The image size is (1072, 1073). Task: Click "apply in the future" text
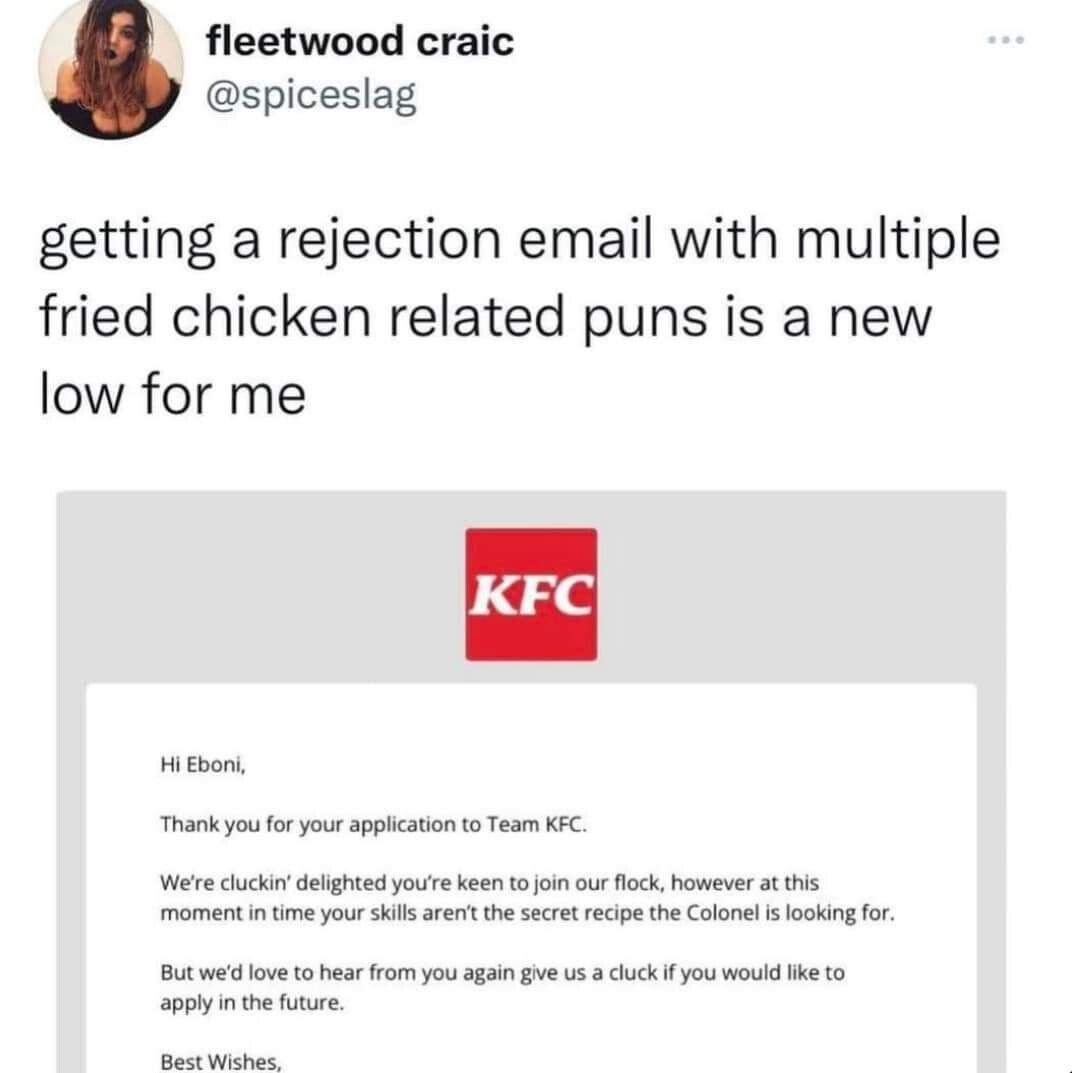[x=252, y=1002]
